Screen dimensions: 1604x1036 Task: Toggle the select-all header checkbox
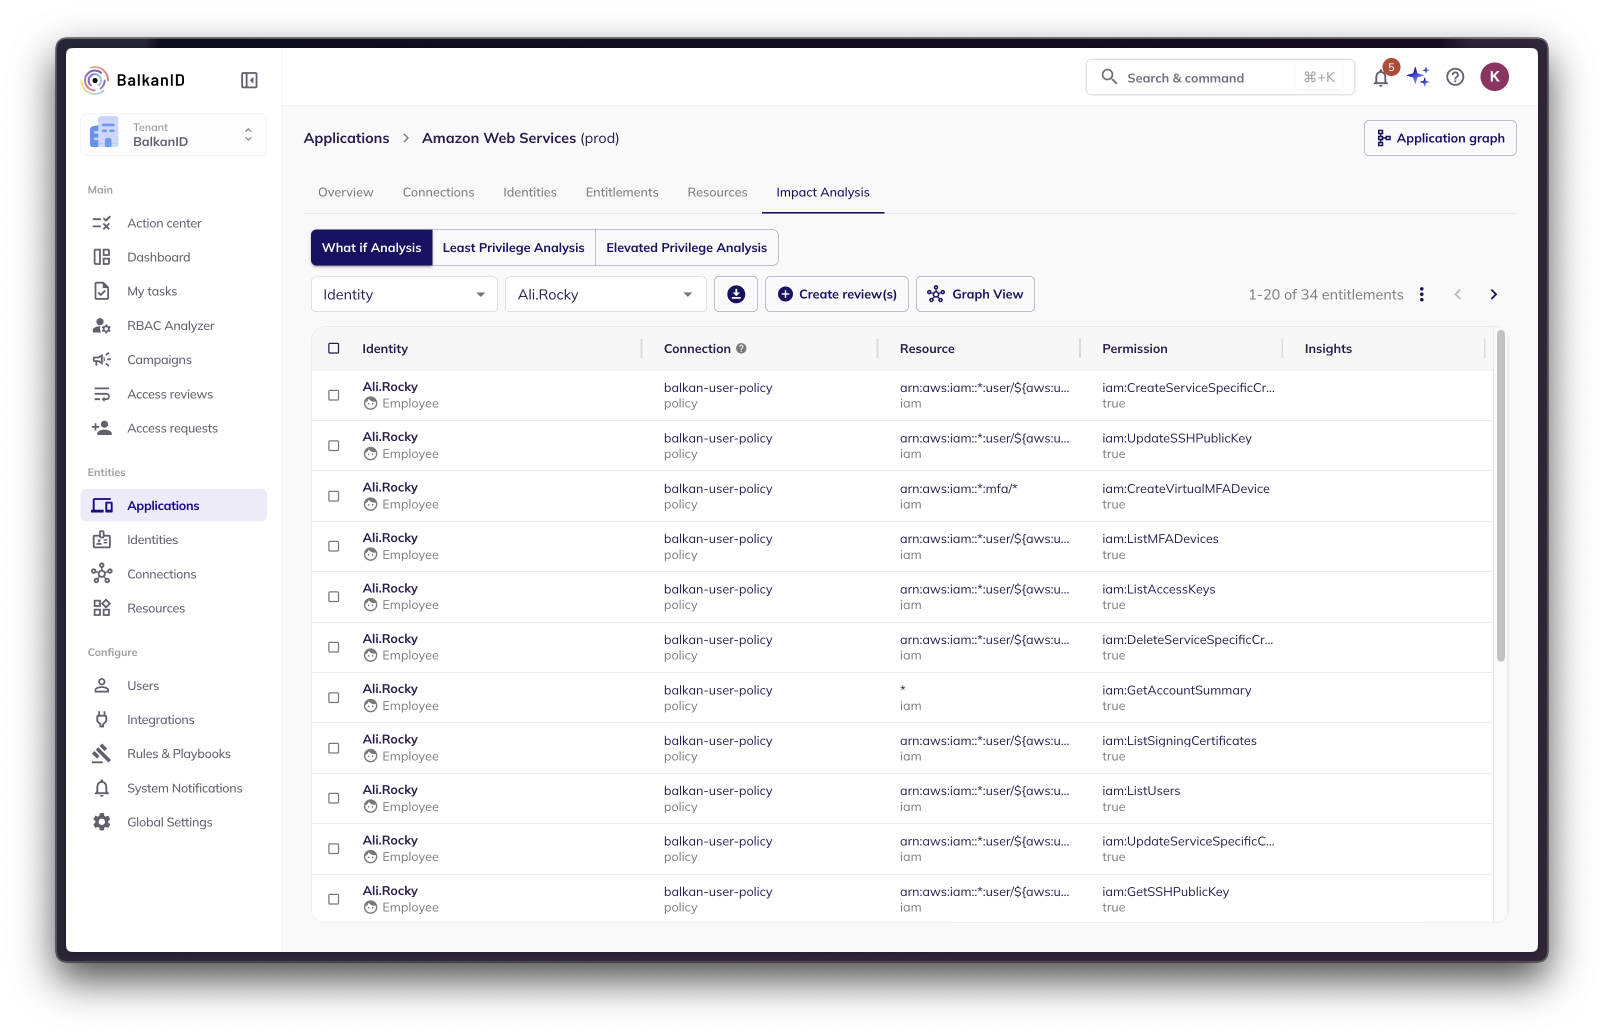[334, 348]
